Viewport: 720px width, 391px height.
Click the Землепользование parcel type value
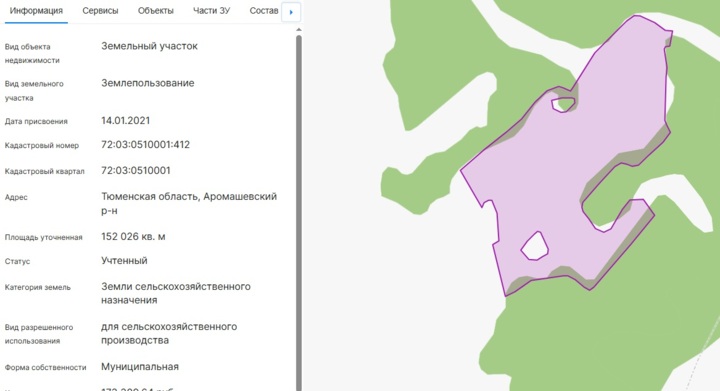147,83
